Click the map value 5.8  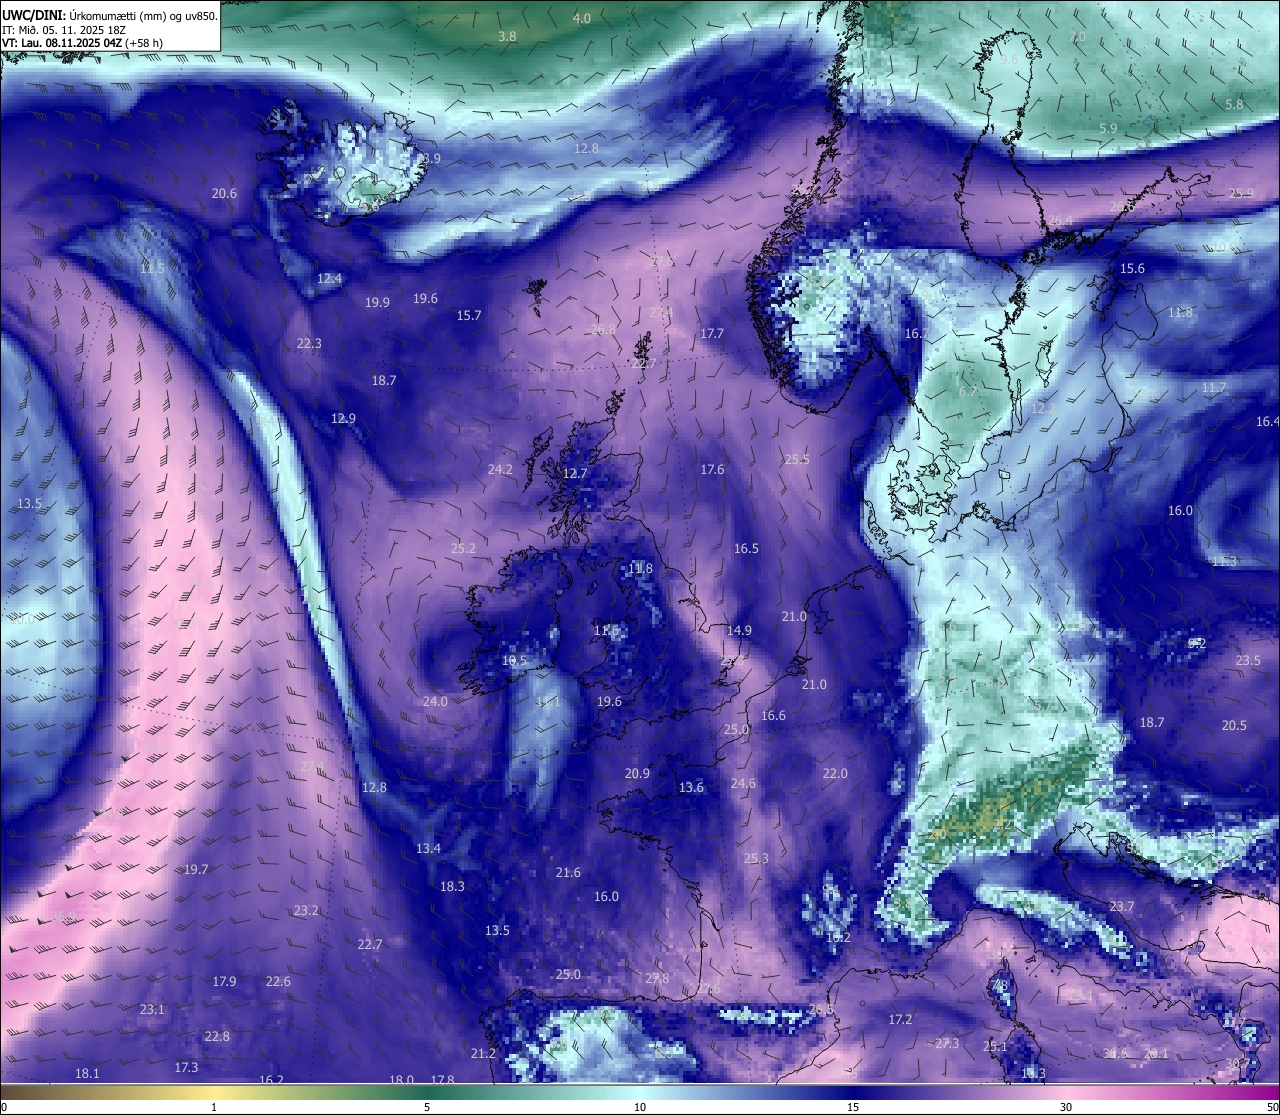[x=1234, y=105]
